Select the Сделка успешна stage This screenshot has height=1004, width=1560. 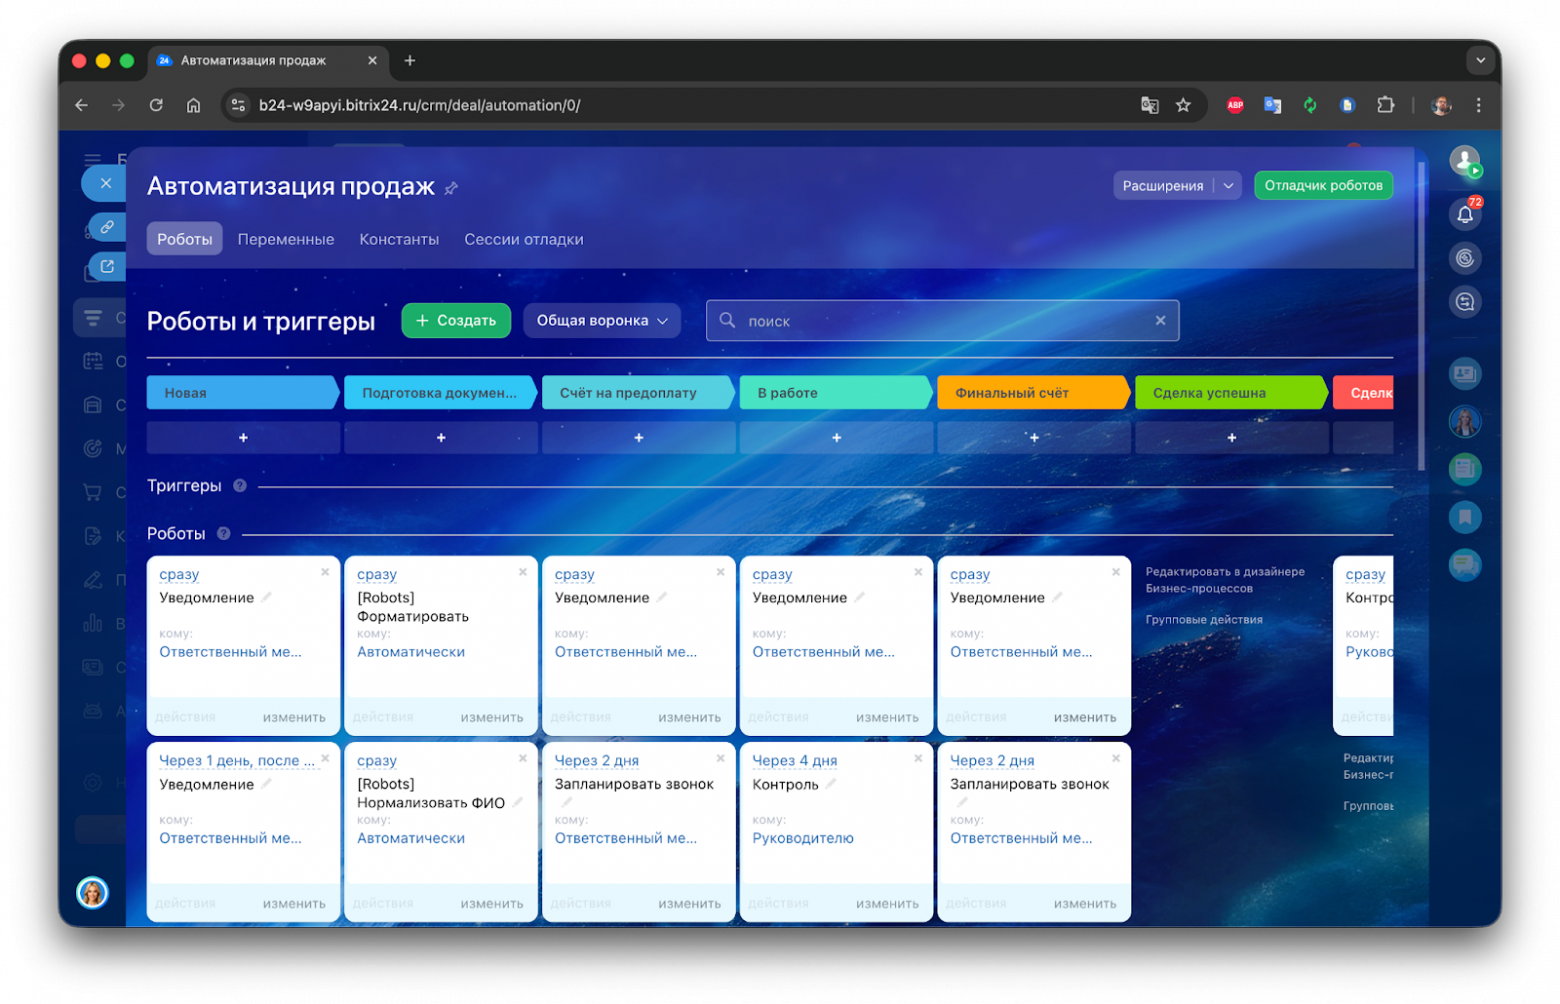[1232, 393]
